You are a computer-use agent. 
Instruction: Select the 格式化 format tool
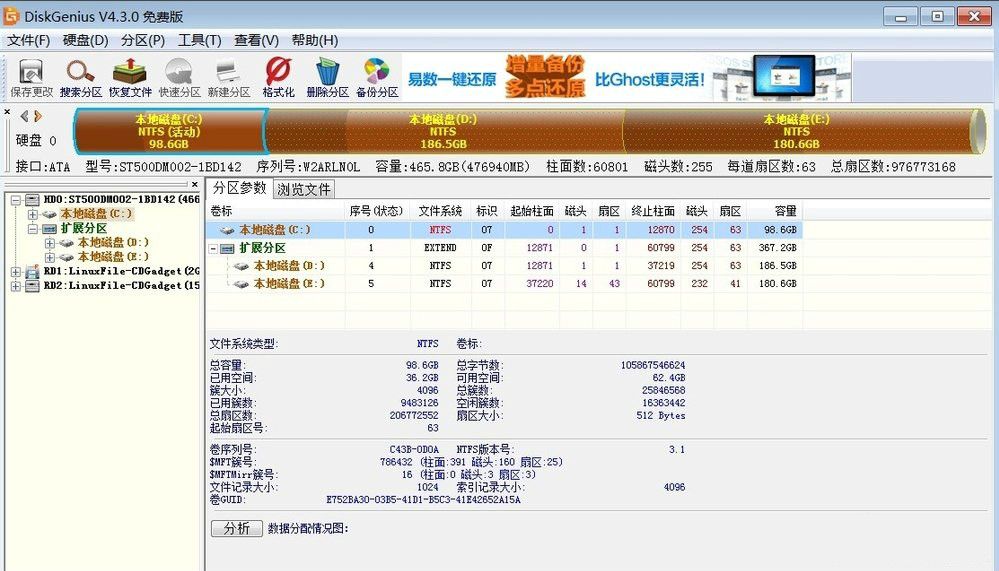[x=278, y=78]
